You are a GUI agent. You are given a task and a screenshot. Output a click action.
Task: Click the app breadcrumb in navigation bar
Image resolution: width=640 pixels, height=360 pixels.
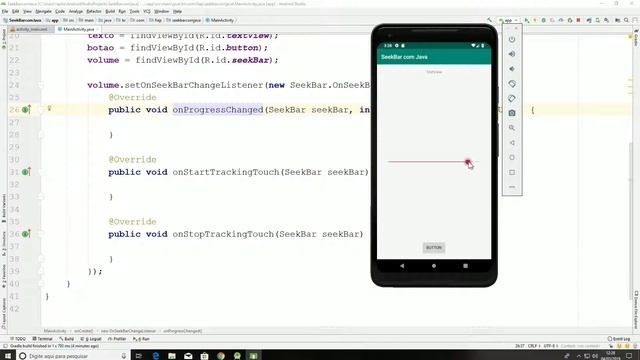[x=53, y=20]
